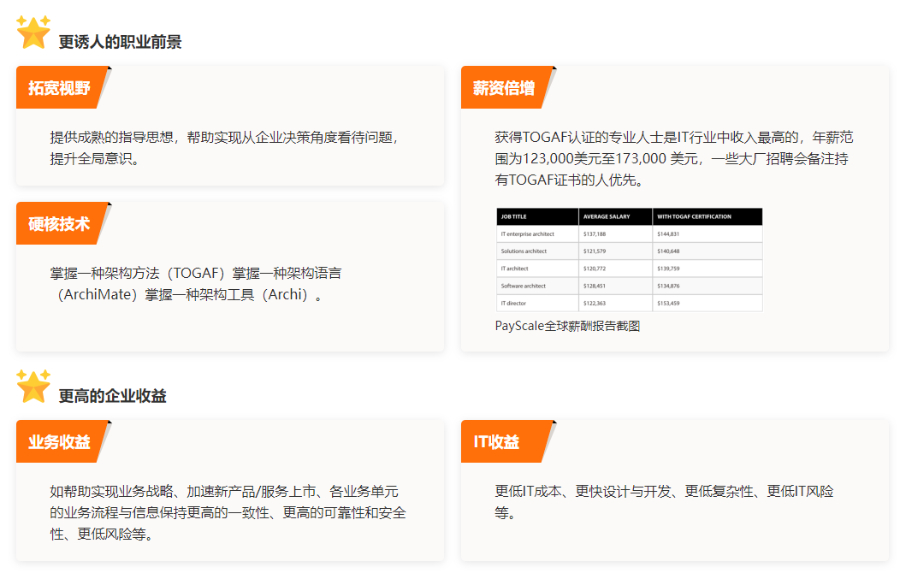Click the 业务收益 orange label
This screenshot has width=900, height=579.
point(59,442)
